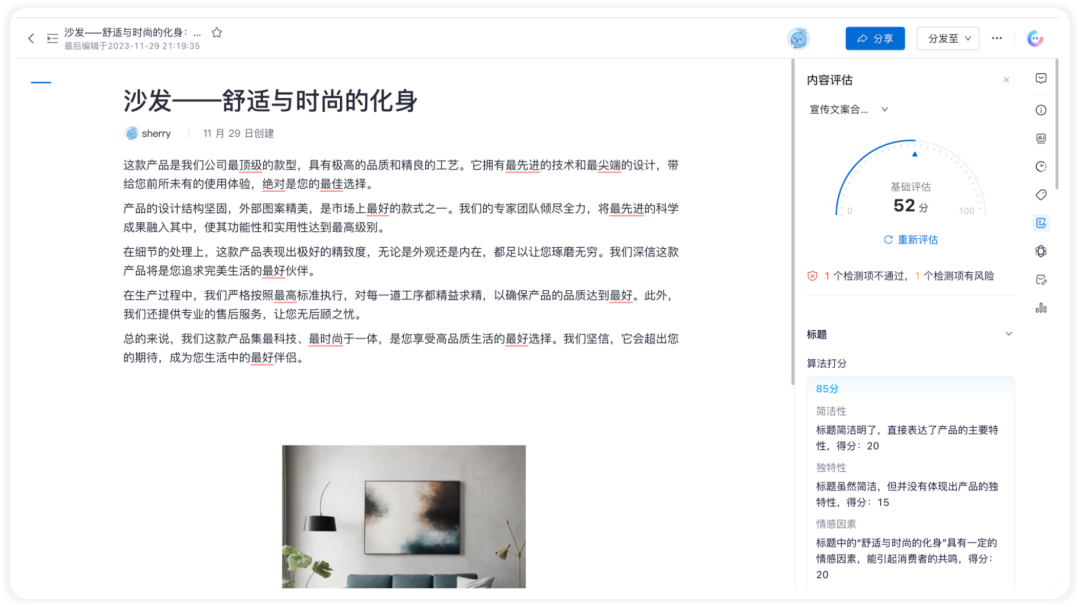Click the document info icon
Screen dimensions: 1080x607
(x=1041, y=110)
